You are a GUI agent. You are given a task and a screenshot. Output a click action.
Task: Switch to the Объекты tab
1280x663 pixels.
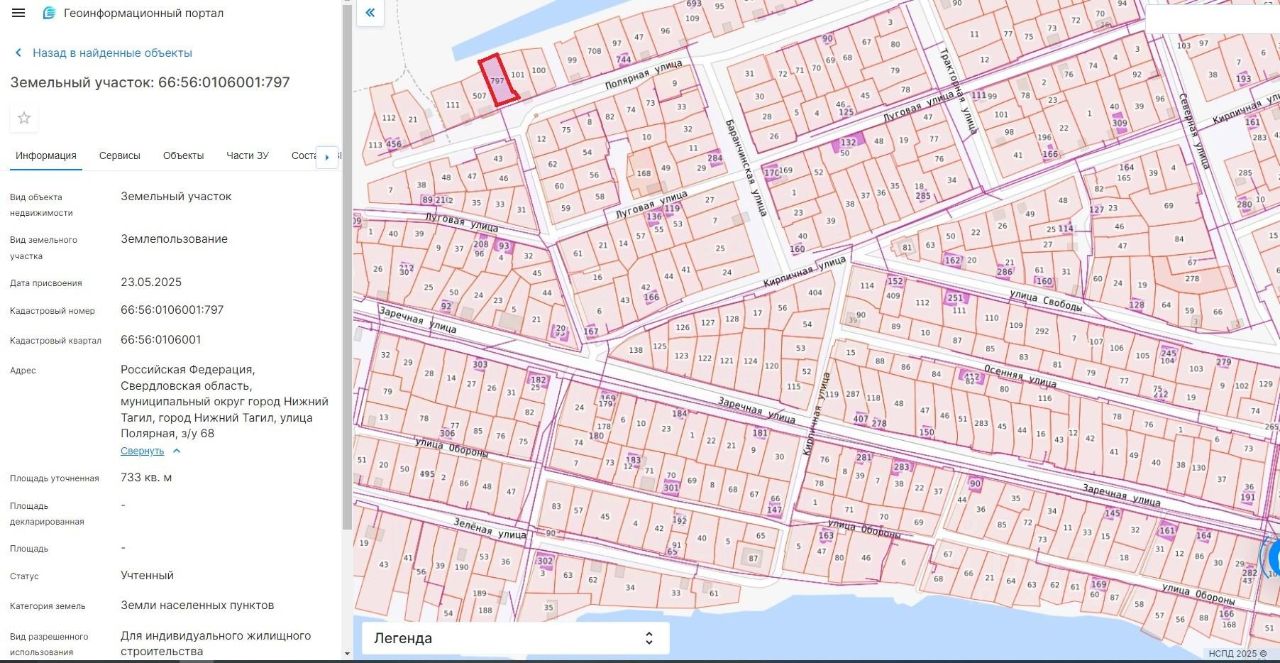(183, 155)
